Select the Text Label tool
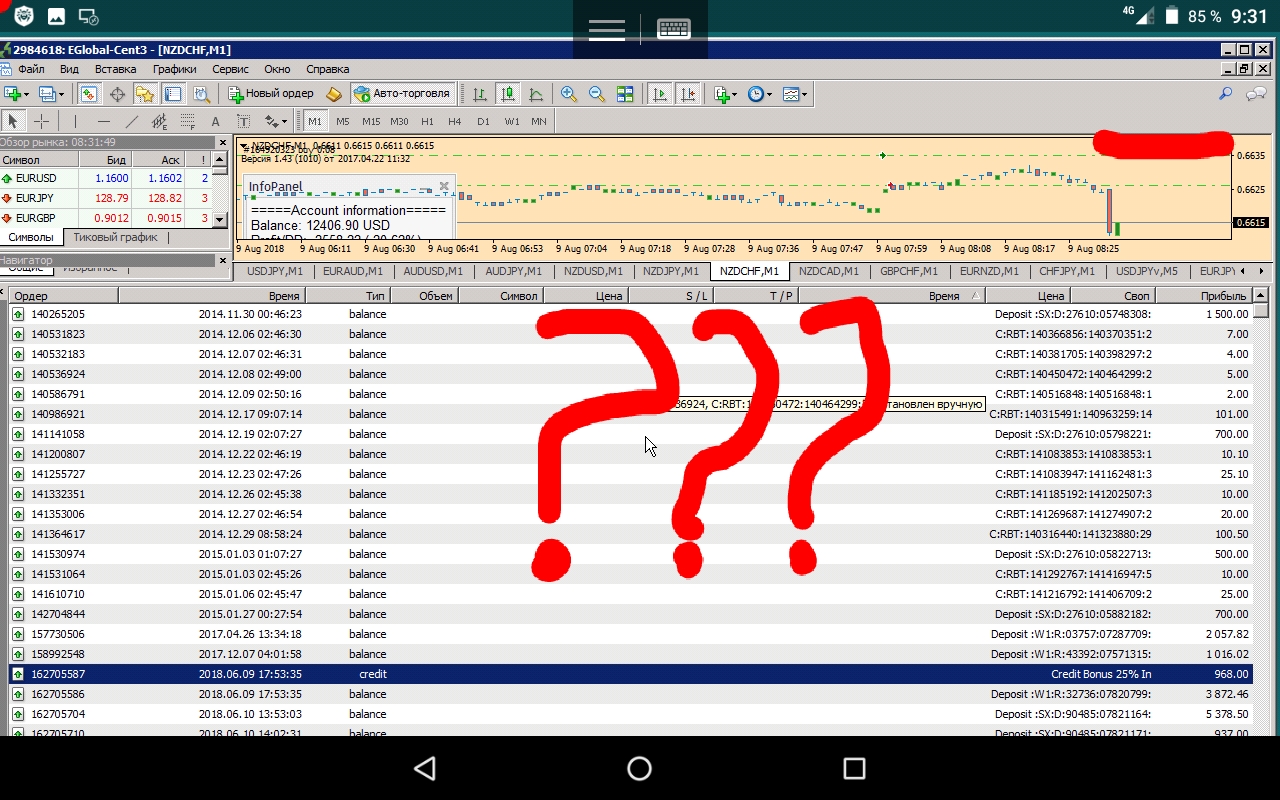 coord(243,121)
